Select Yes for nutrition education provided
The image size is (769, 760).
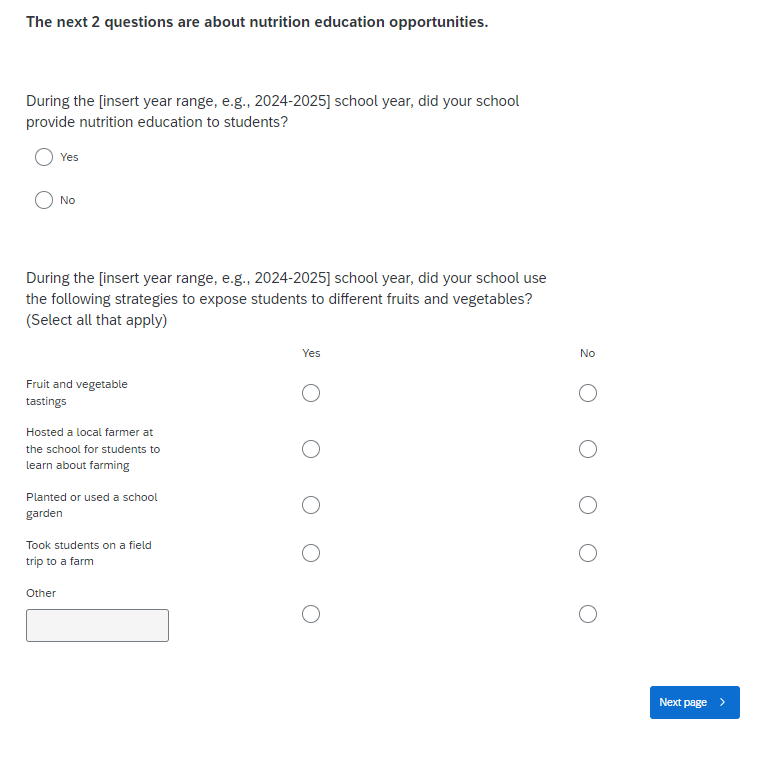pos(44,157)
